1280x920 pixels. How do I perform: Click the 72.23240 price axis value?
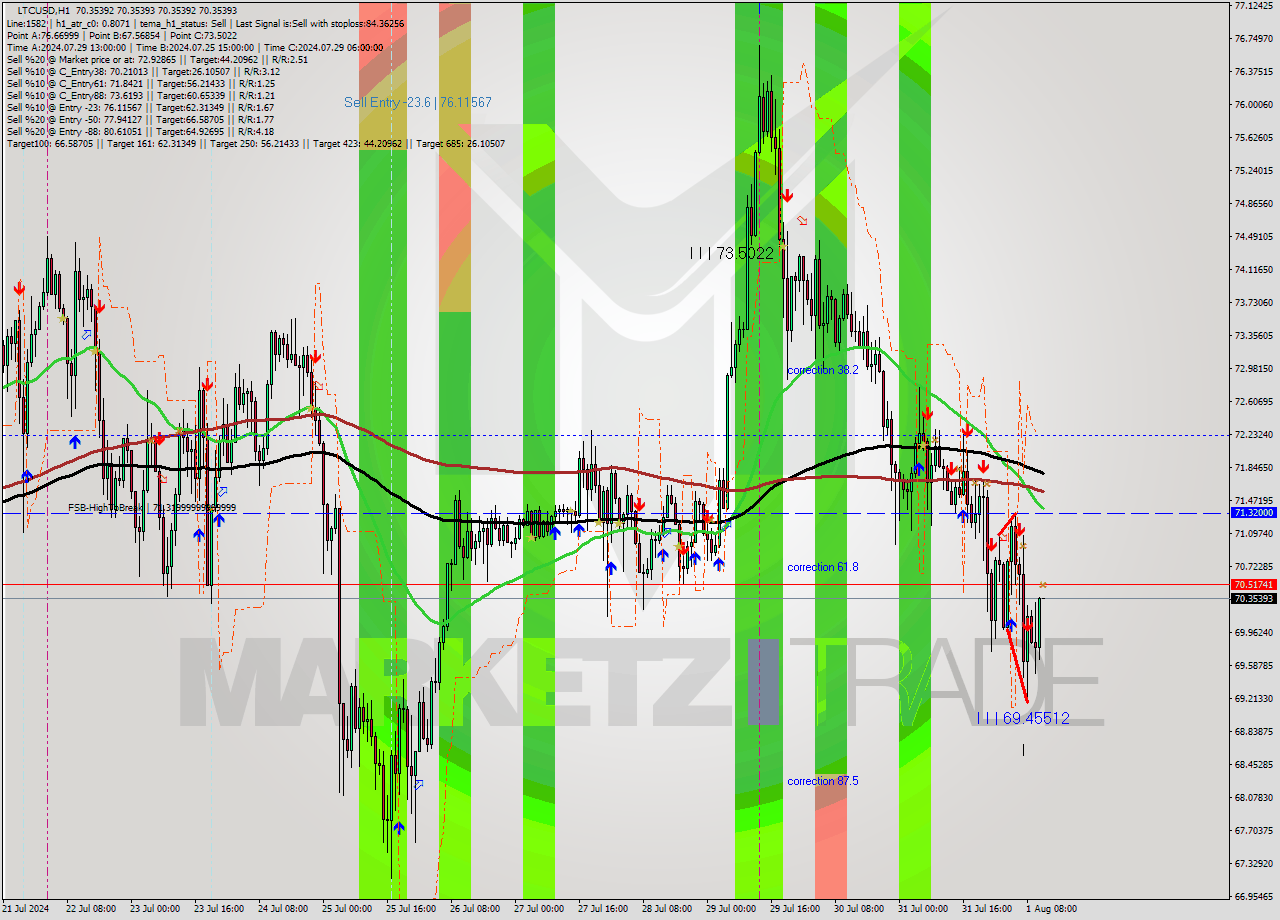click(x=1253, y=435)
